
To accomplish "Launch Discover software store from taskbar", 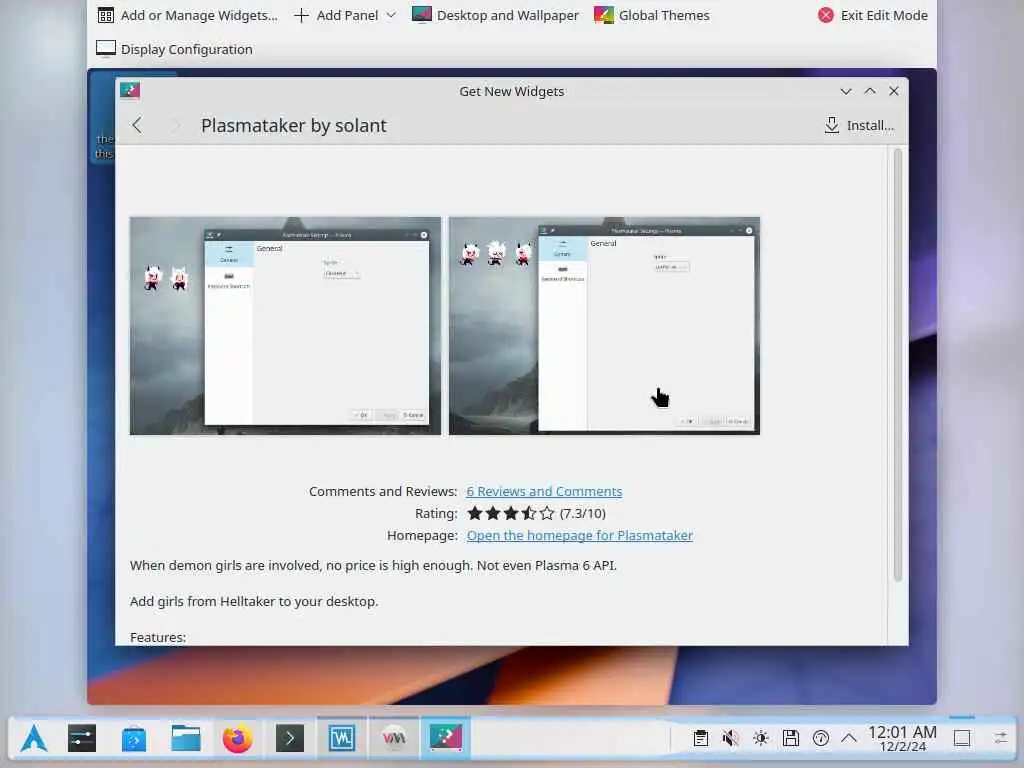I will 134,739.
